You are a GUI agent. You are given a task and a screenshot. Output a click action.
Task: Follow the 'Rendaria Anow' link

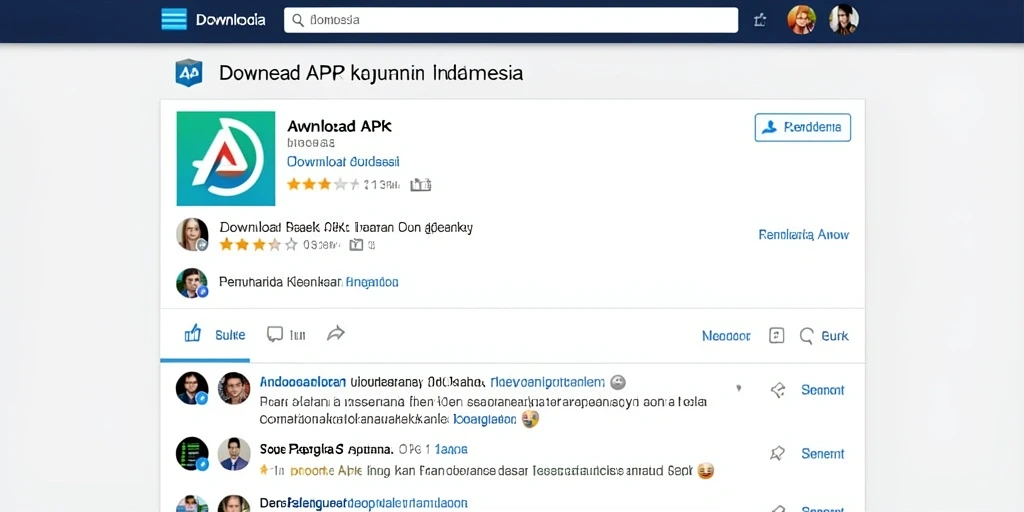[803, 234]
